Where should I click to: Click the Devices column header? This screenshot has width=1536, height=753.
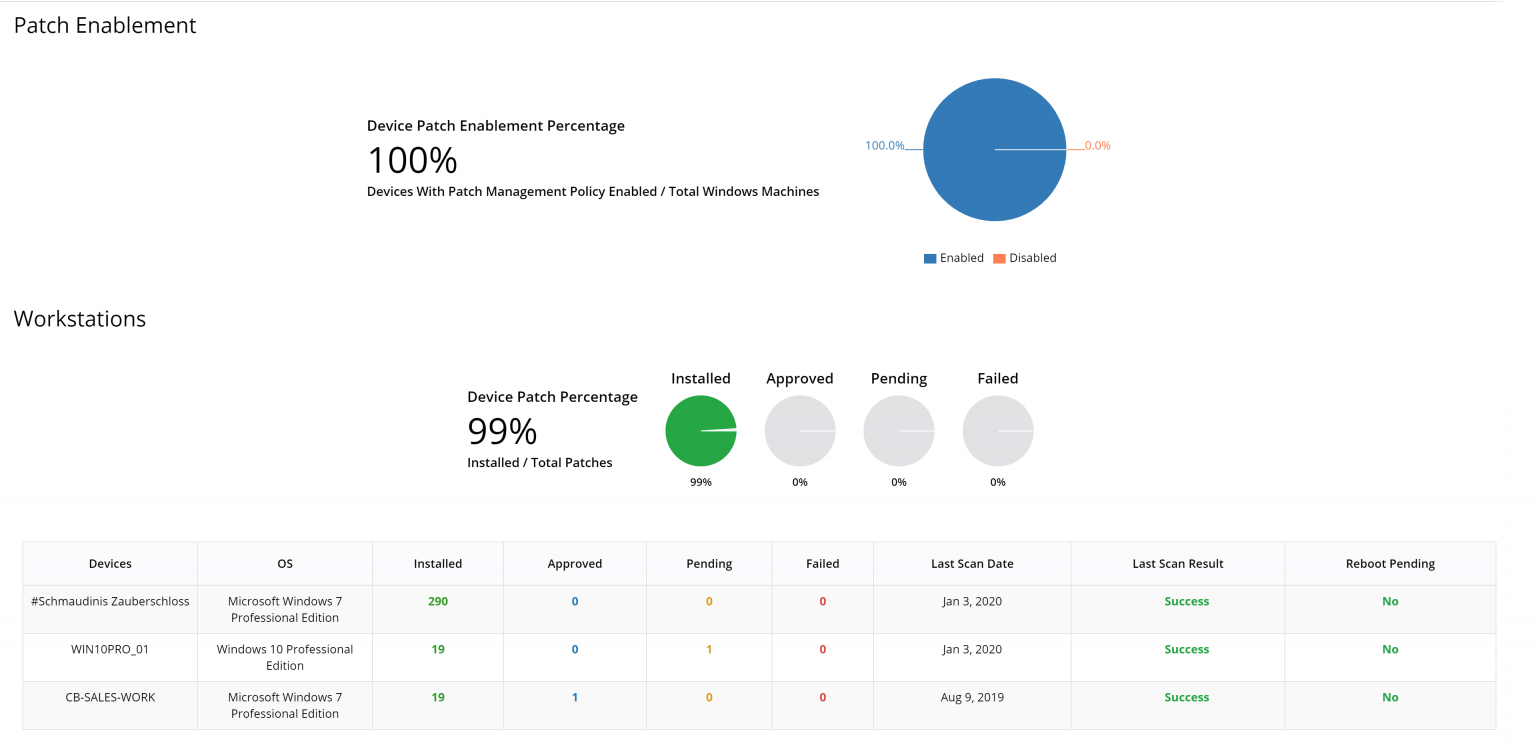[x=110, y=563]
